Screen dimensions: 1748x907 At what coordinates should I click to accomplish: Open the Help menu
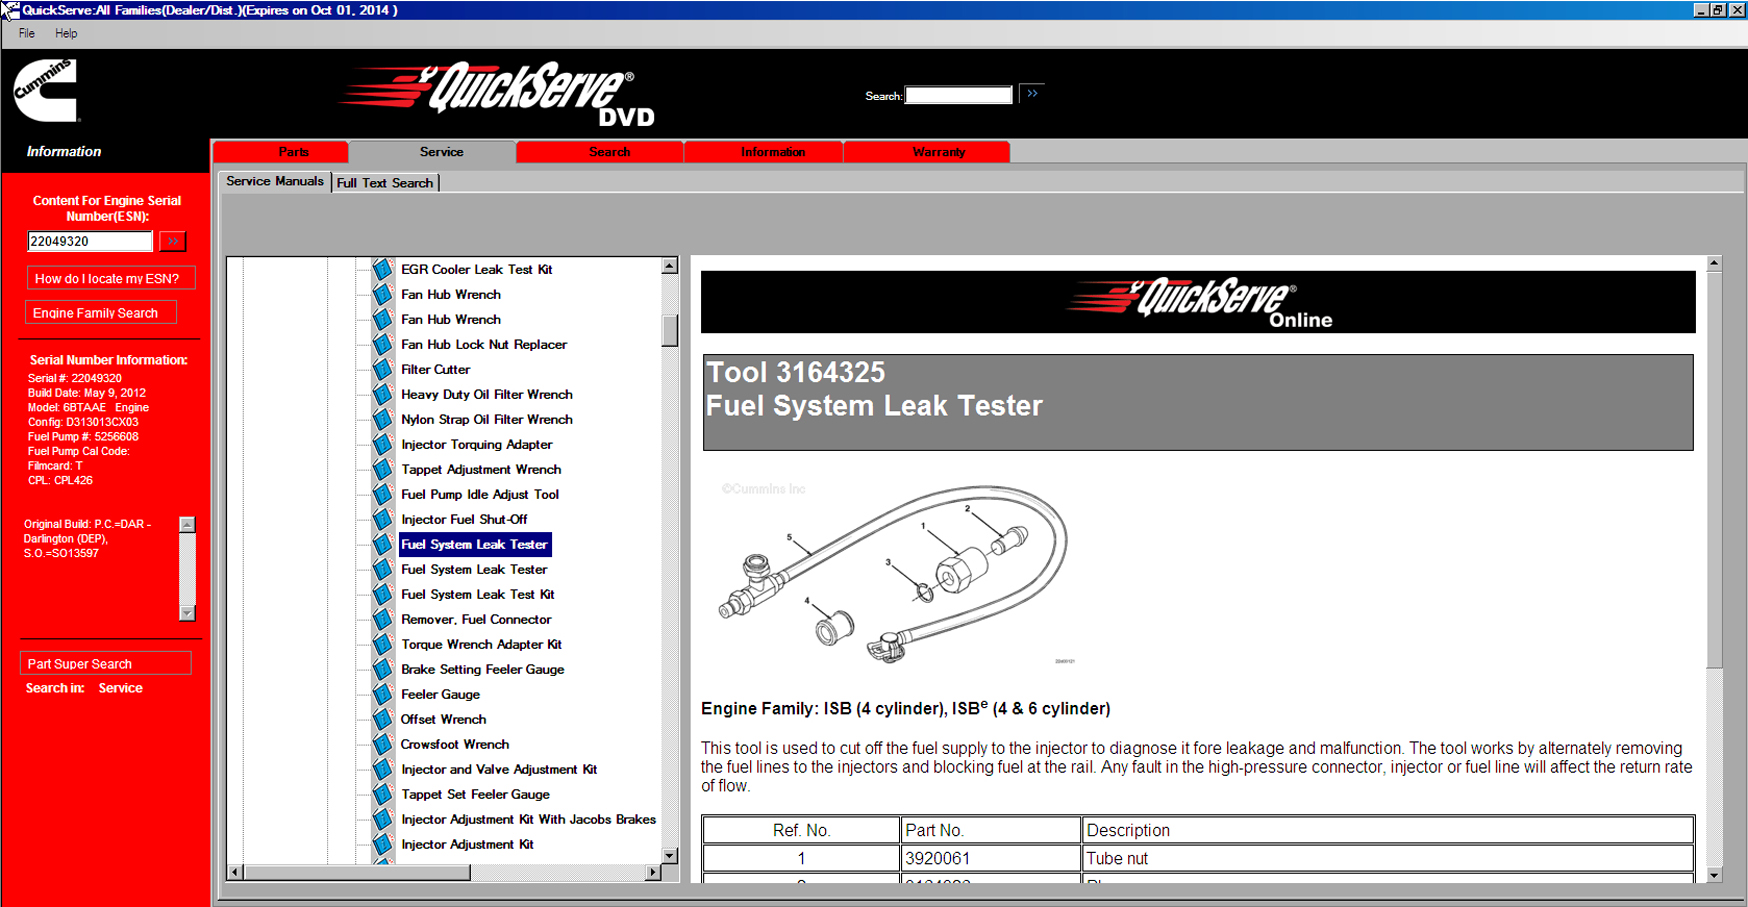[x=66, y=33]
